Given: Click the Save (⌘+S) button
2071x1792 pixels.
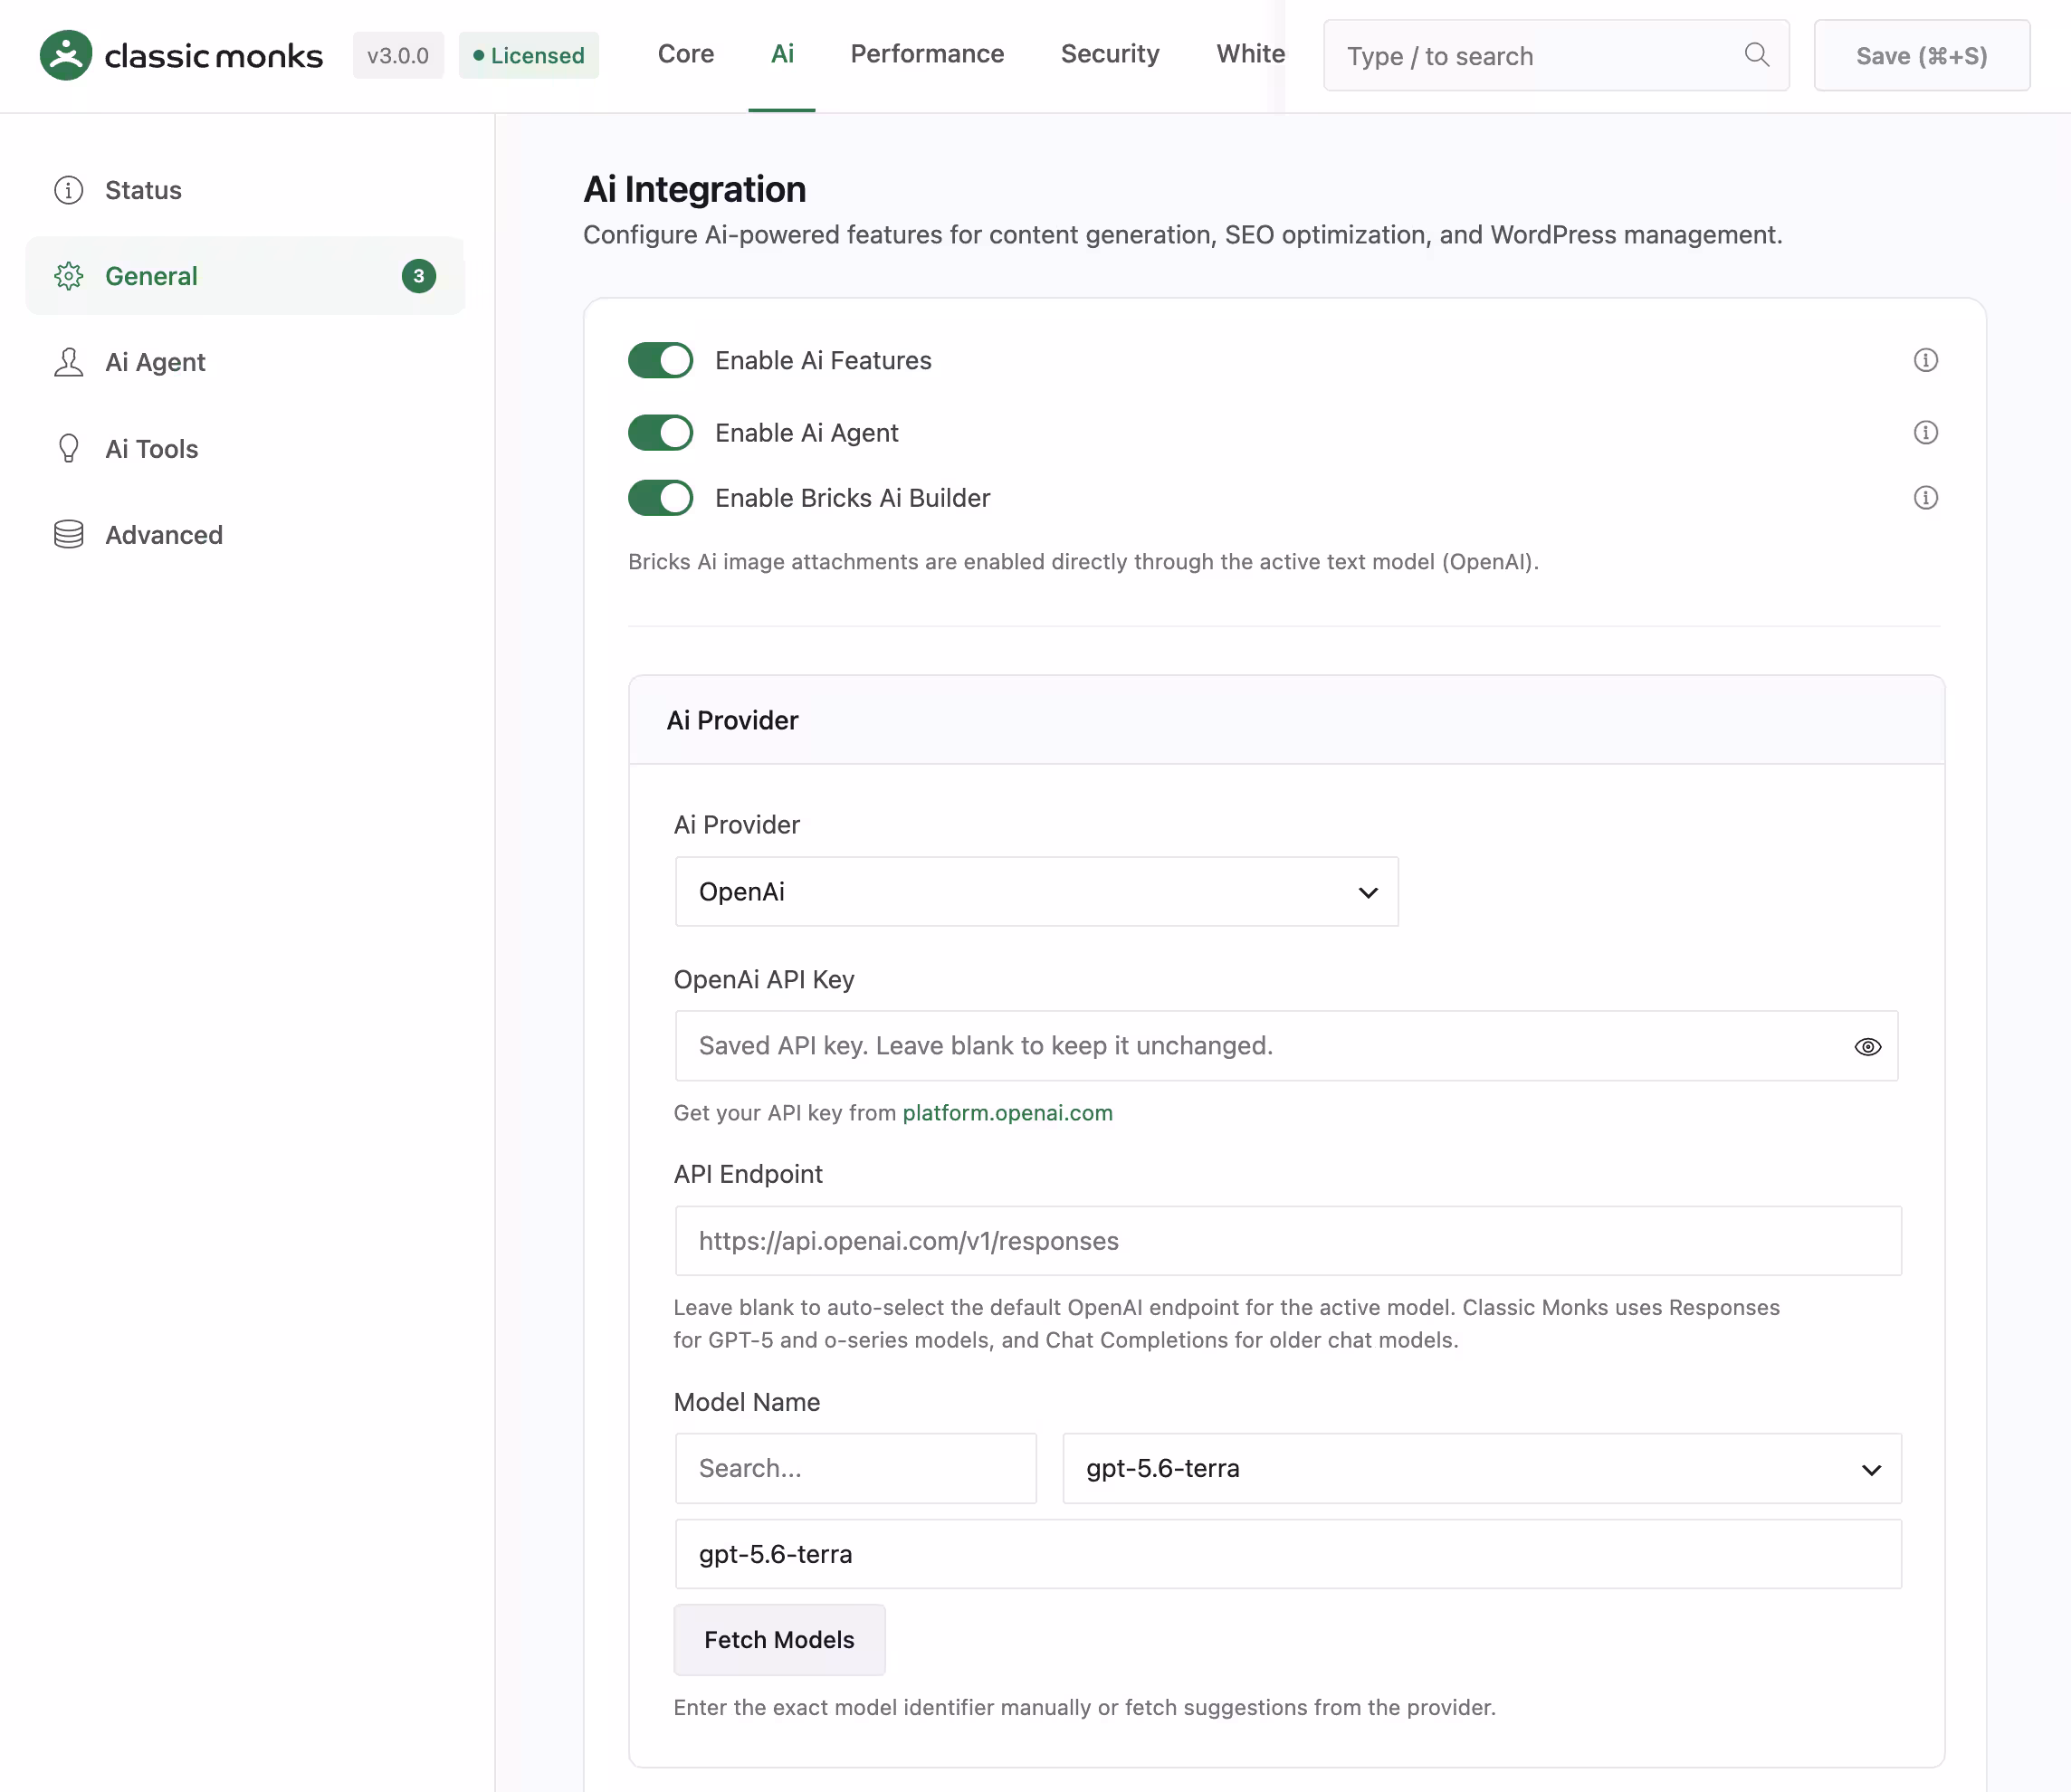Looking at the screenshot, I should pyautogui.click(x=1921, y=55).
